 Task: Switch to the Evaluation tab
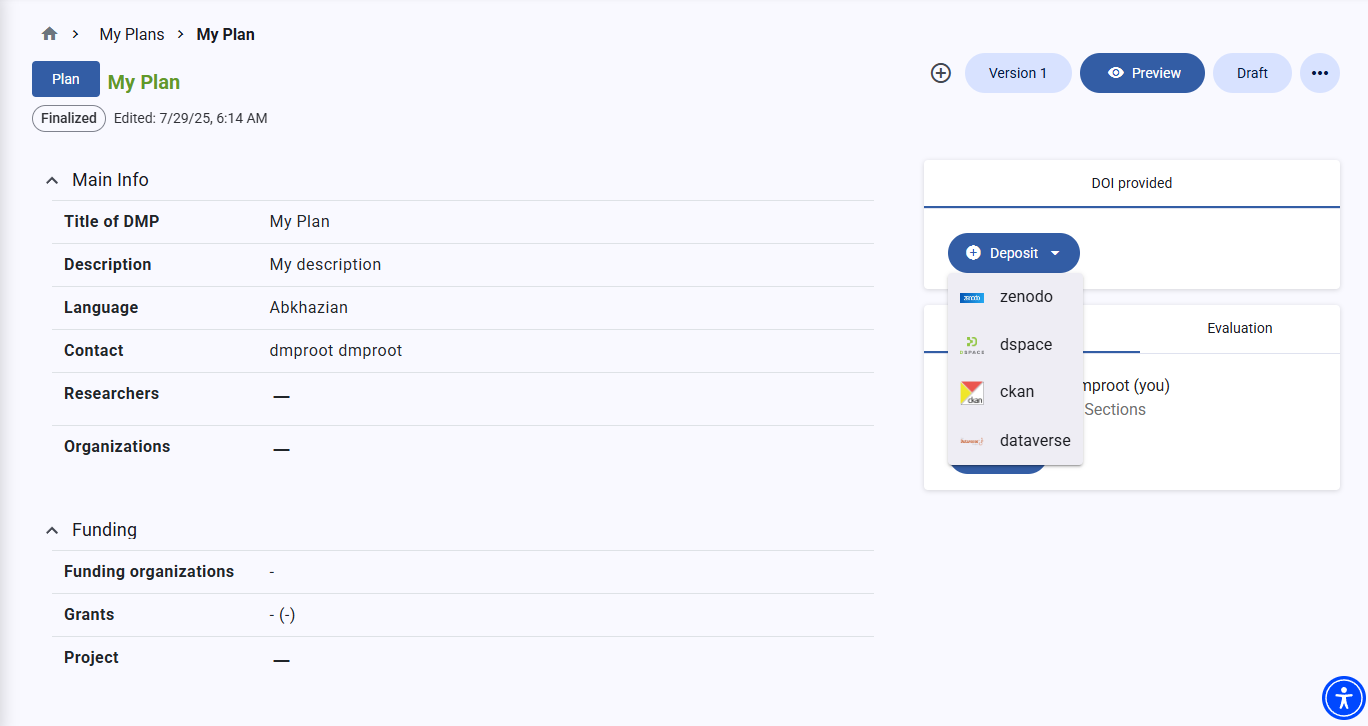[x=1239, y=328]
